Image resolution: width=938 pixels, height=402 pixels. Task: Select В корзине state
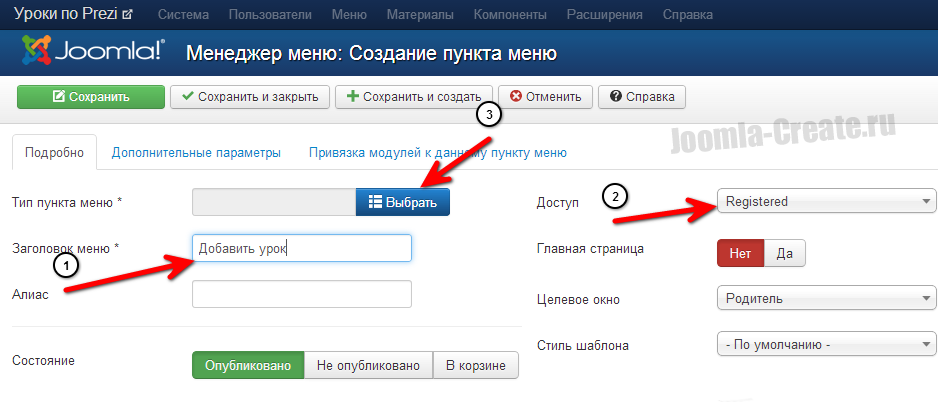(476, 365)
